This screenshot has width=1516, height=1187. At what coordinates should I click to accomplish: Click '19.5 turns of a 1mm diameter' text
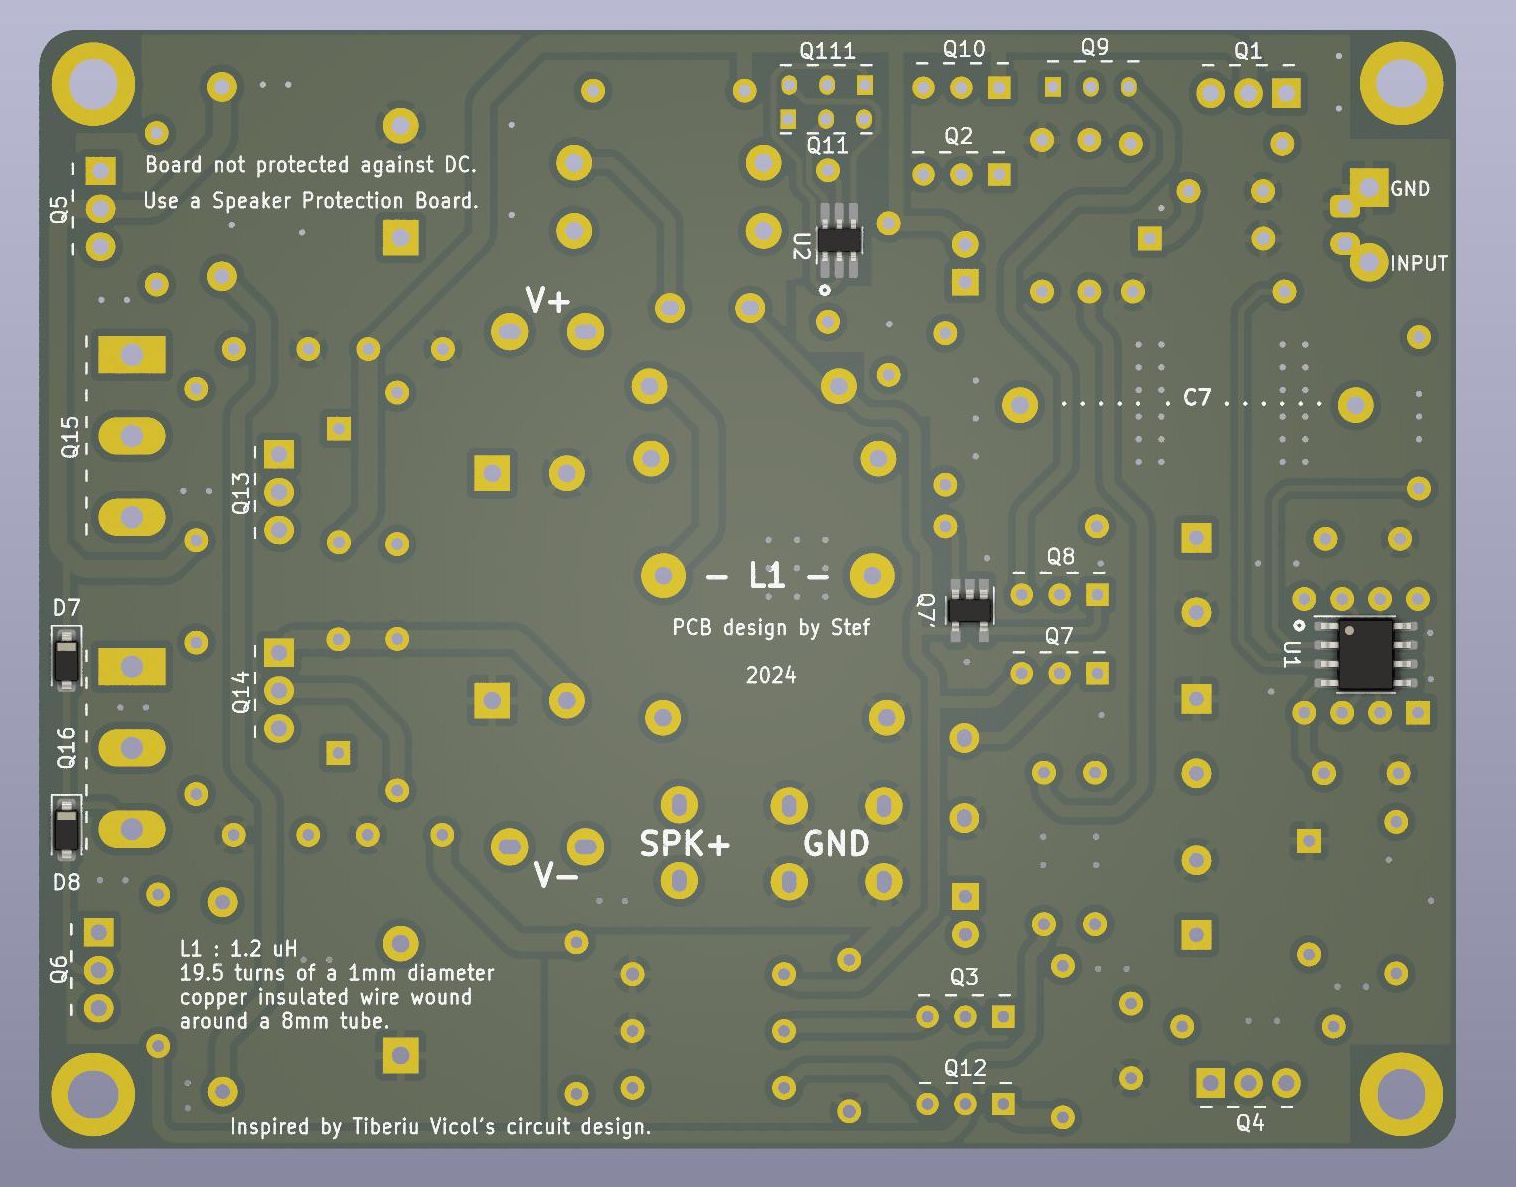pyautogui.click(x=337, y=973)
